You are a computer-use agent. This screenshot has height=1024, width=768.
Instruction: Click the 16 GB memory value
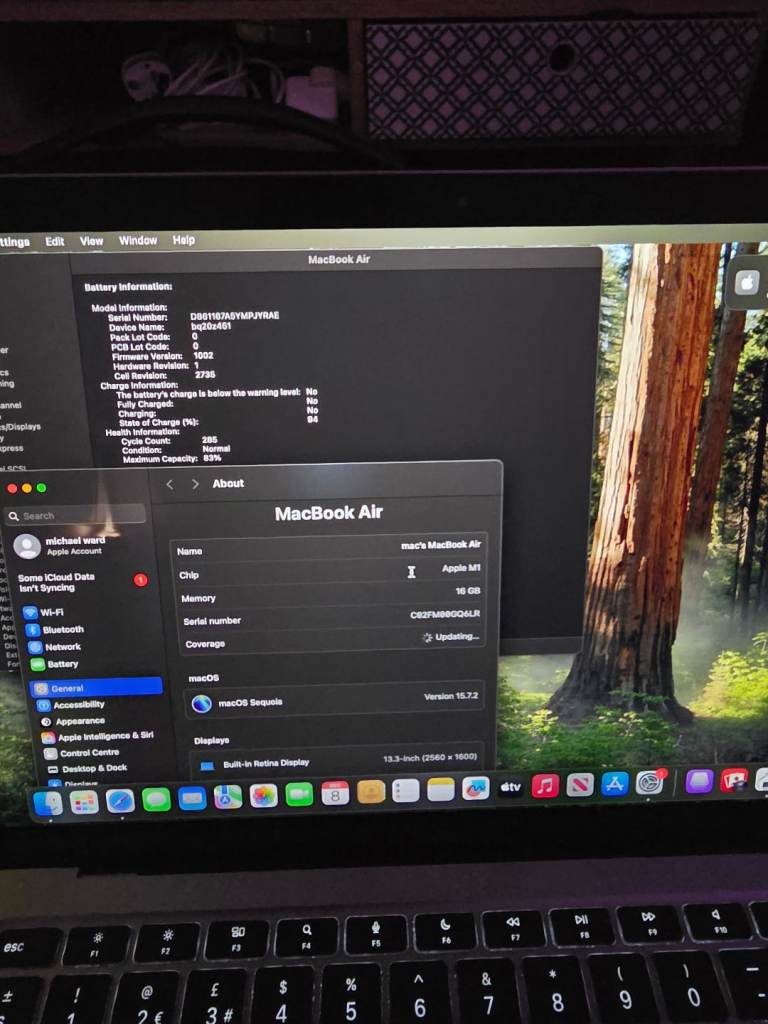468,591
